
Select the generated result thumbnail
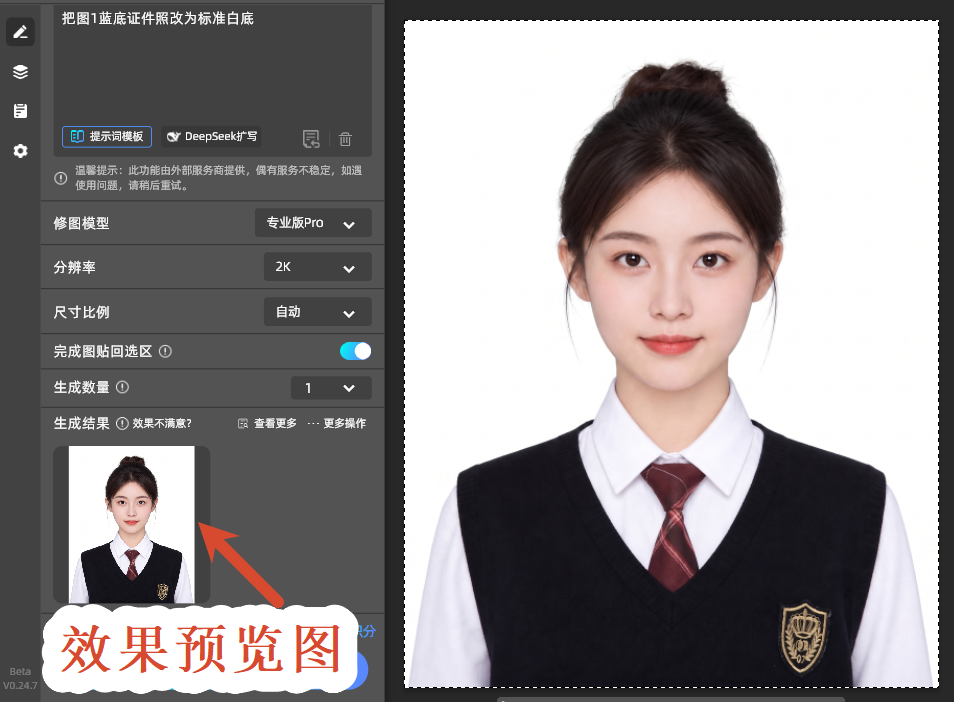(131, 524)
